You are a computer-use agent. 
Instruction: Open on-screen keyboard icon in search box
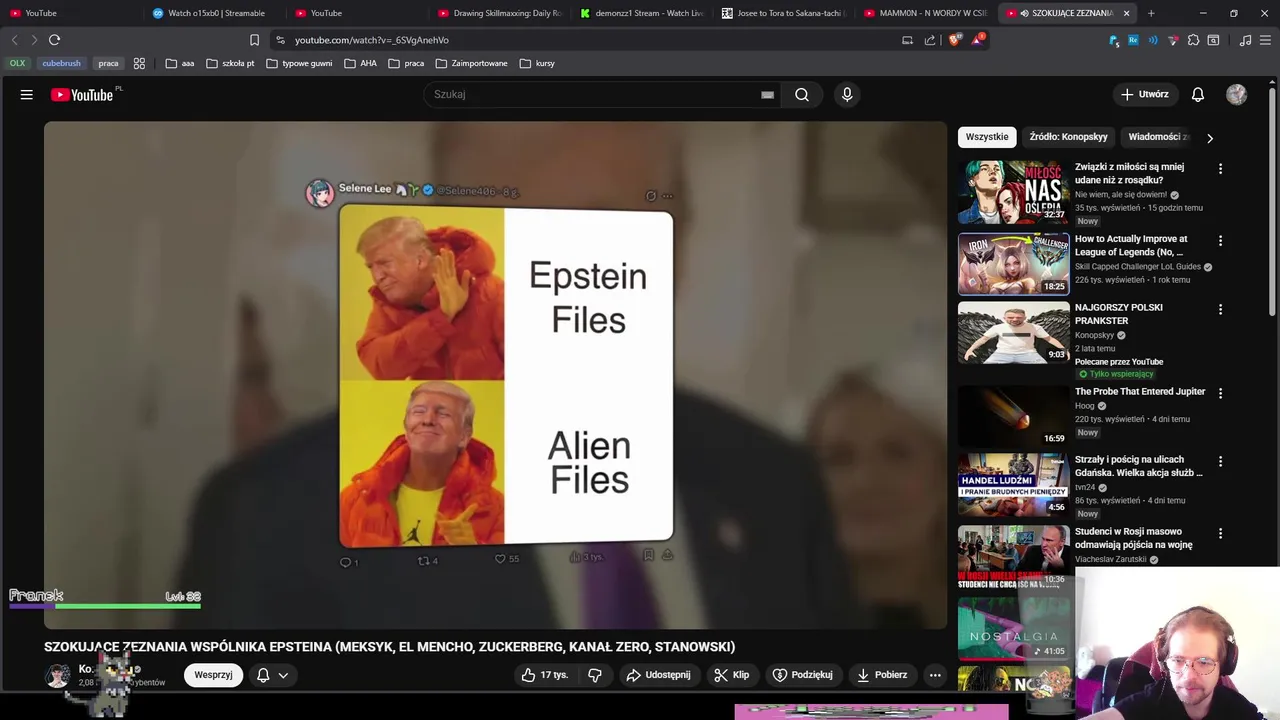[x=767, y=95]
